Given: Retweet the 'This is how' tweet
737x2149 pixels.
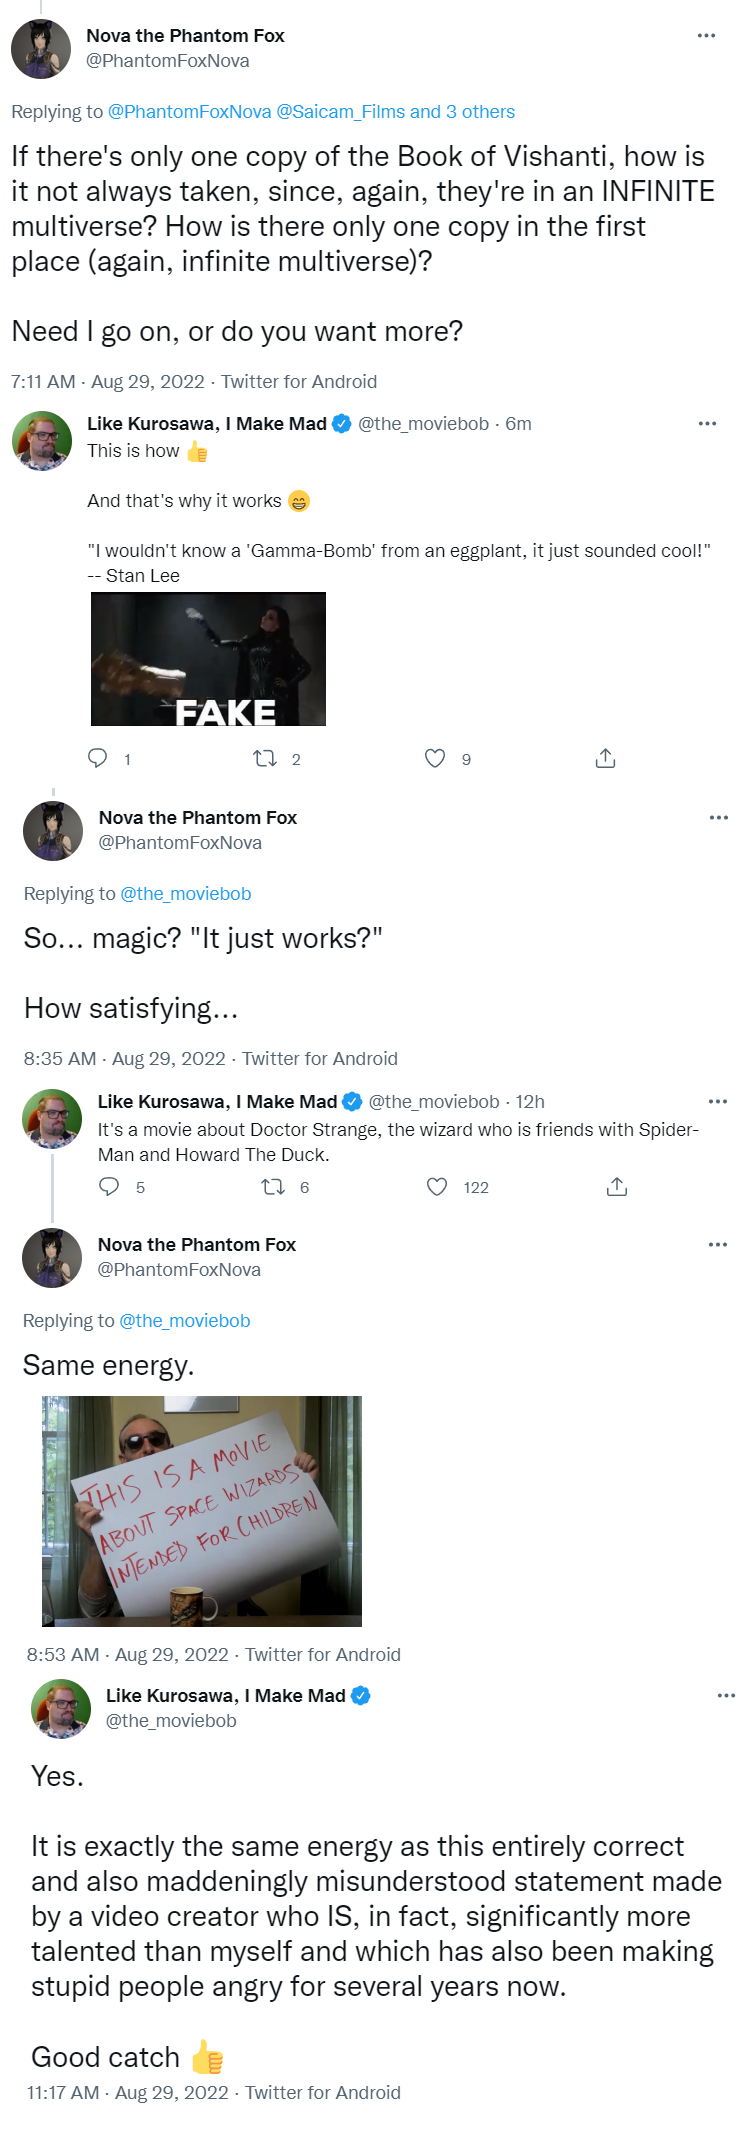Looking at the screenshot, I should [265, 759].
